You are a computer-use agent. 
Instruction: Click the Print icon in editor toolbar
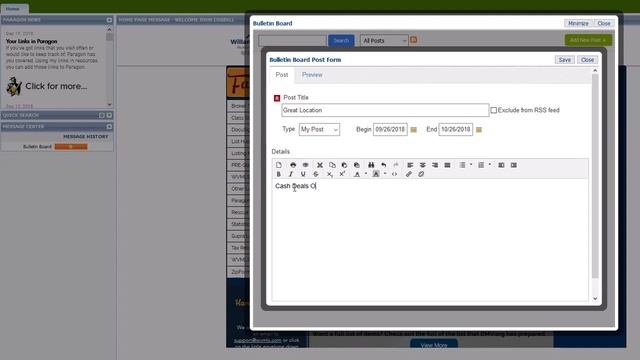(293, 165)
